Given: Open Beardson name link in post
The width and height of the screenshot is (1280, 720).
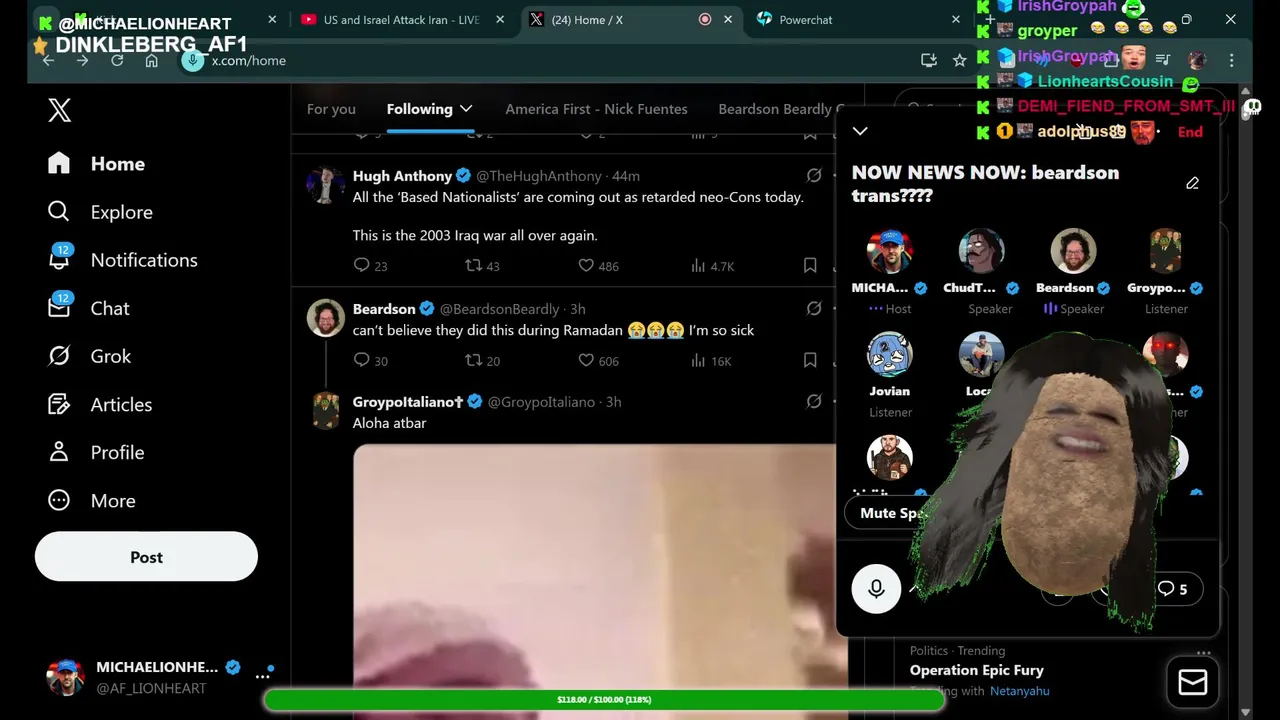Looking at the screenshot, I should pyautogui.click(x=384, y=309).
